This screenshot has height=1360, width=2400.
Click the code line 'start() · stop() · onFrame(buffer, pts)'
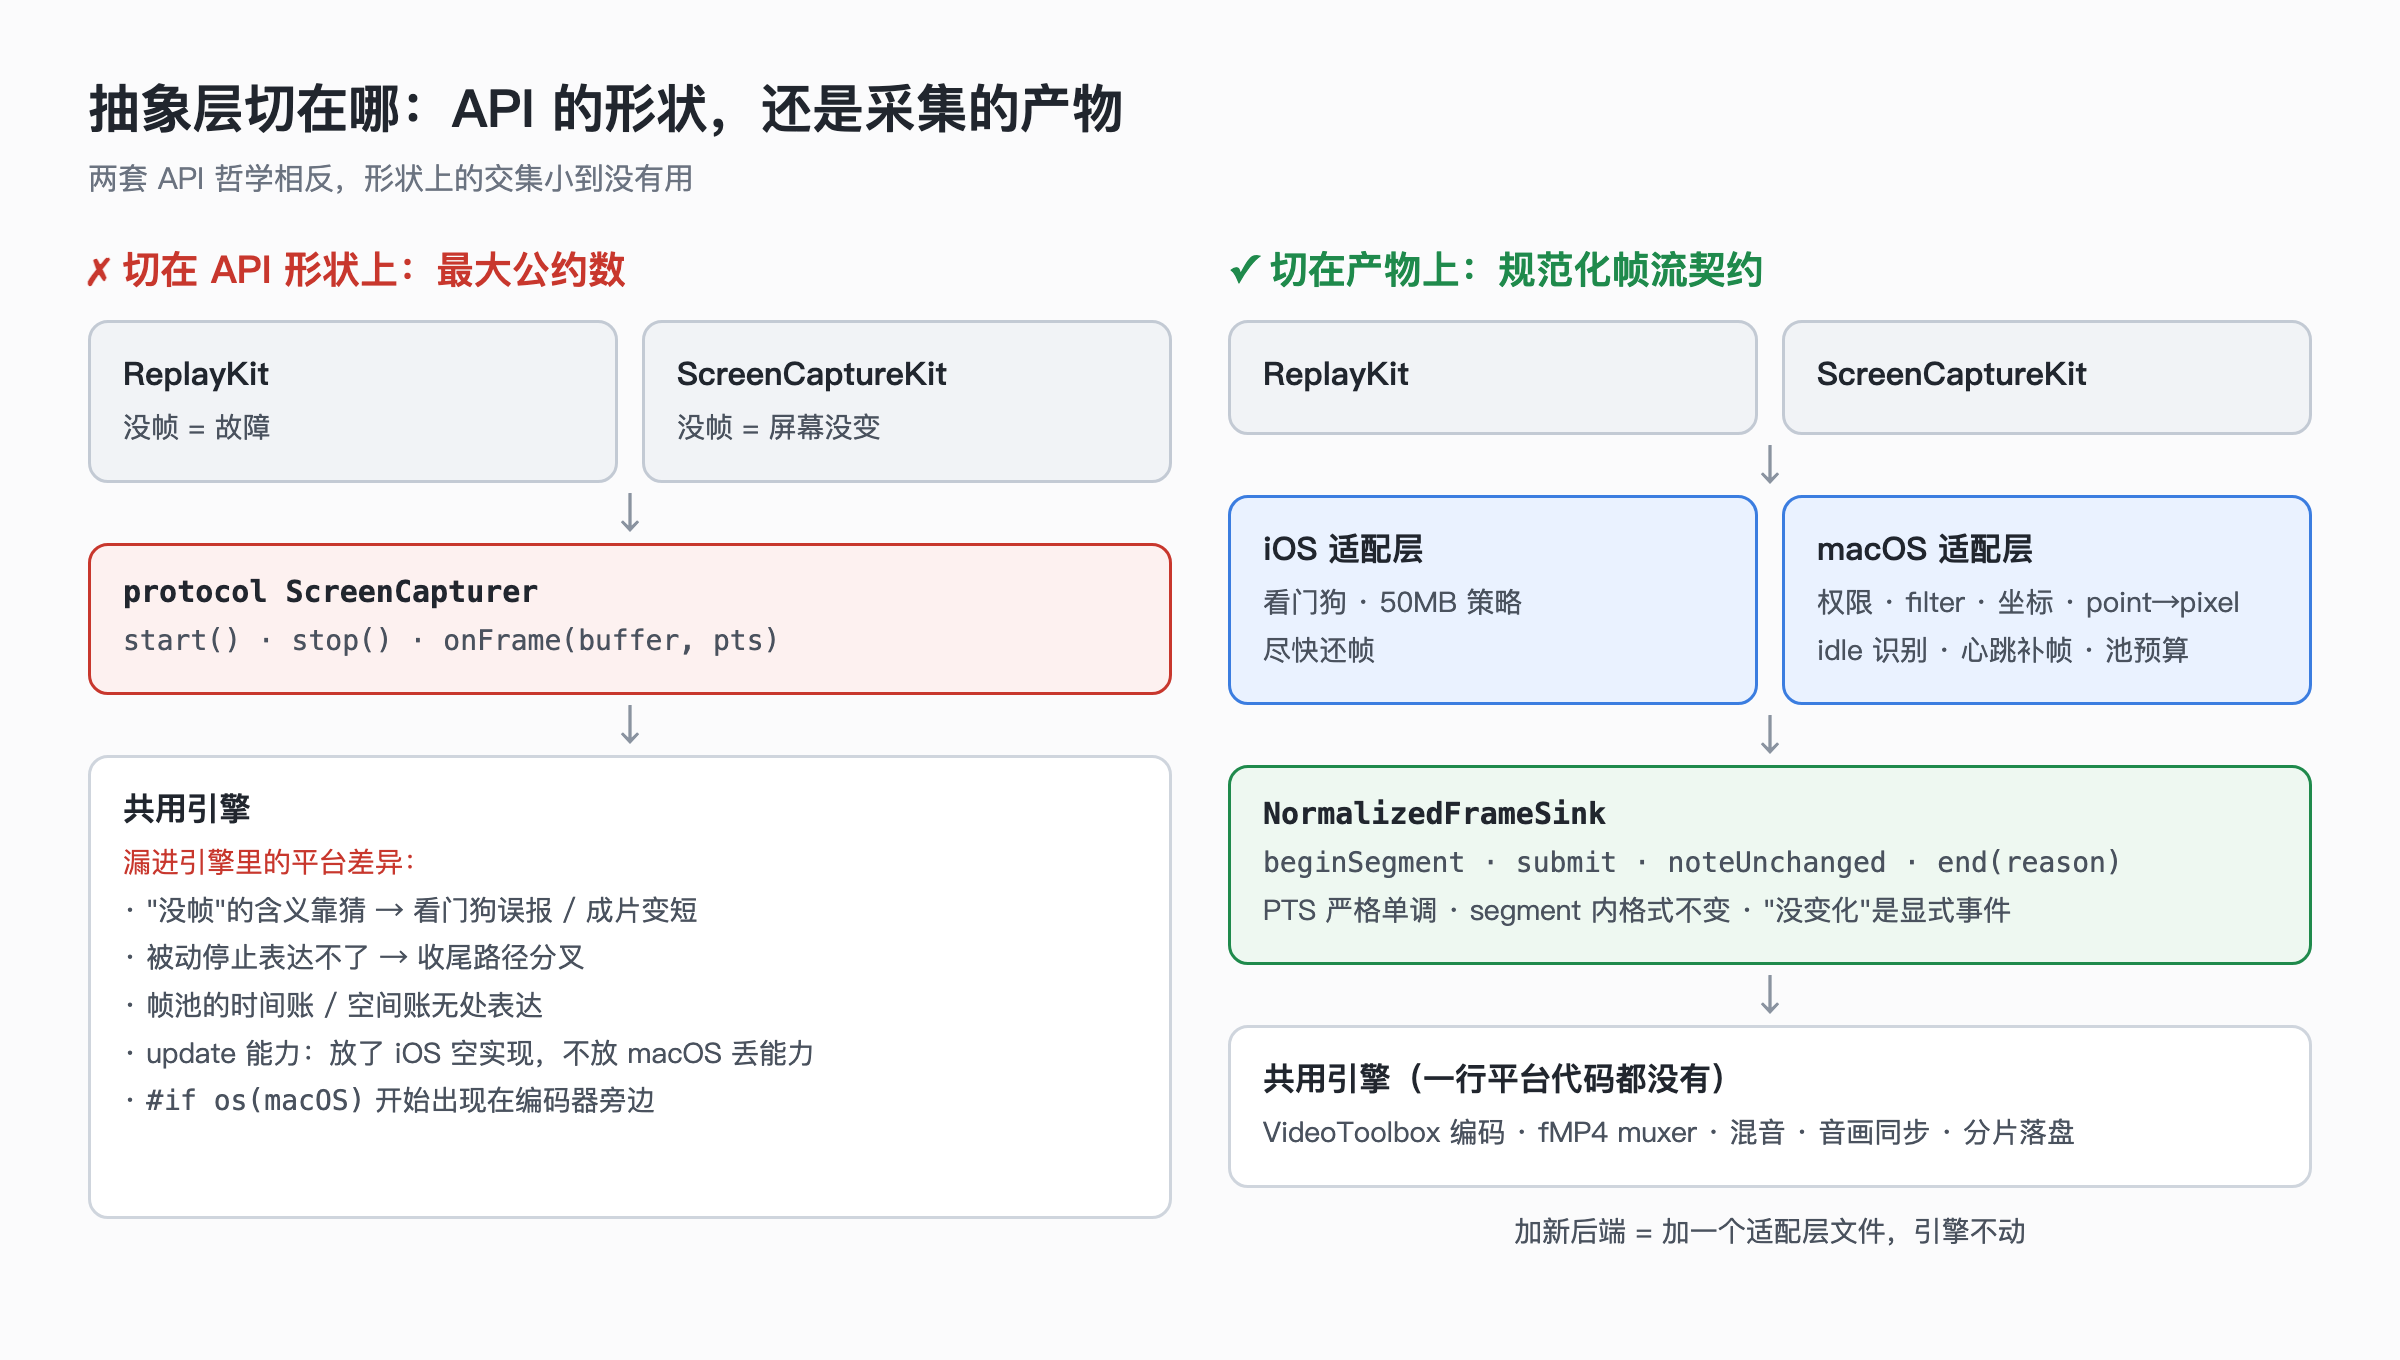point(450,640)
